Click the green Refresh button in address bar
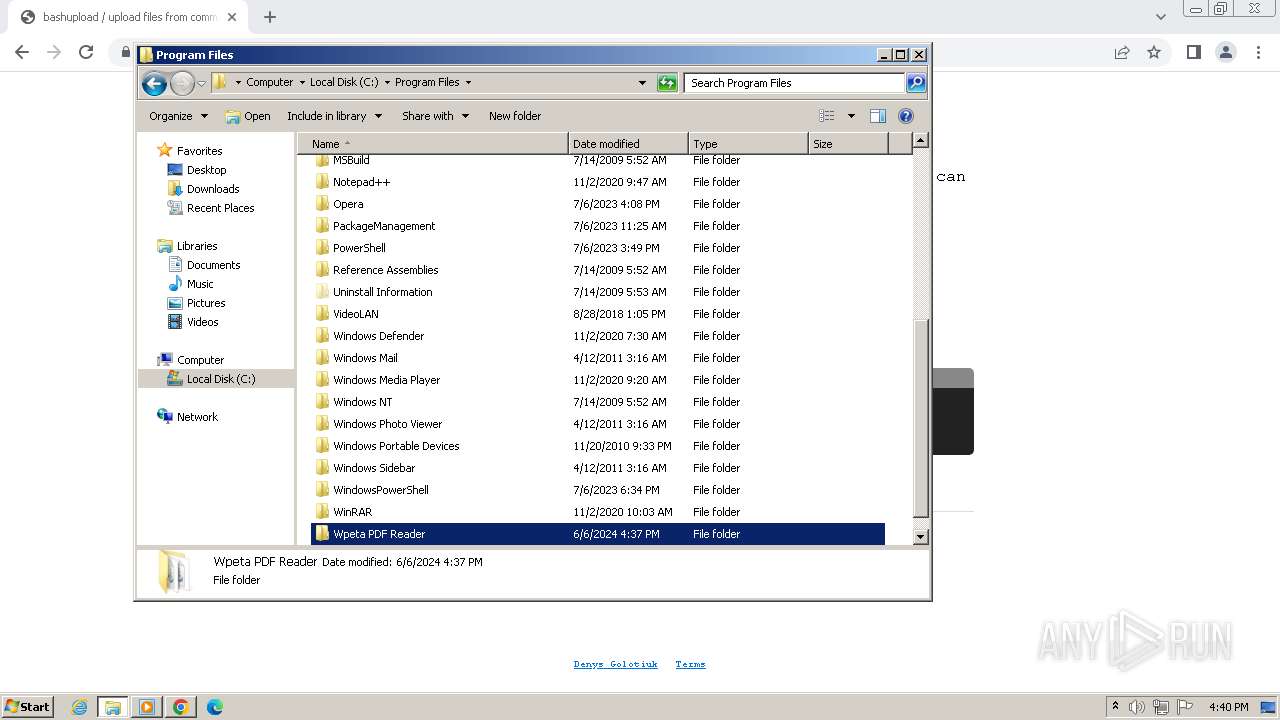This screenshot has width=1280, height=720. pyautogui.click(x=667, y=83)
